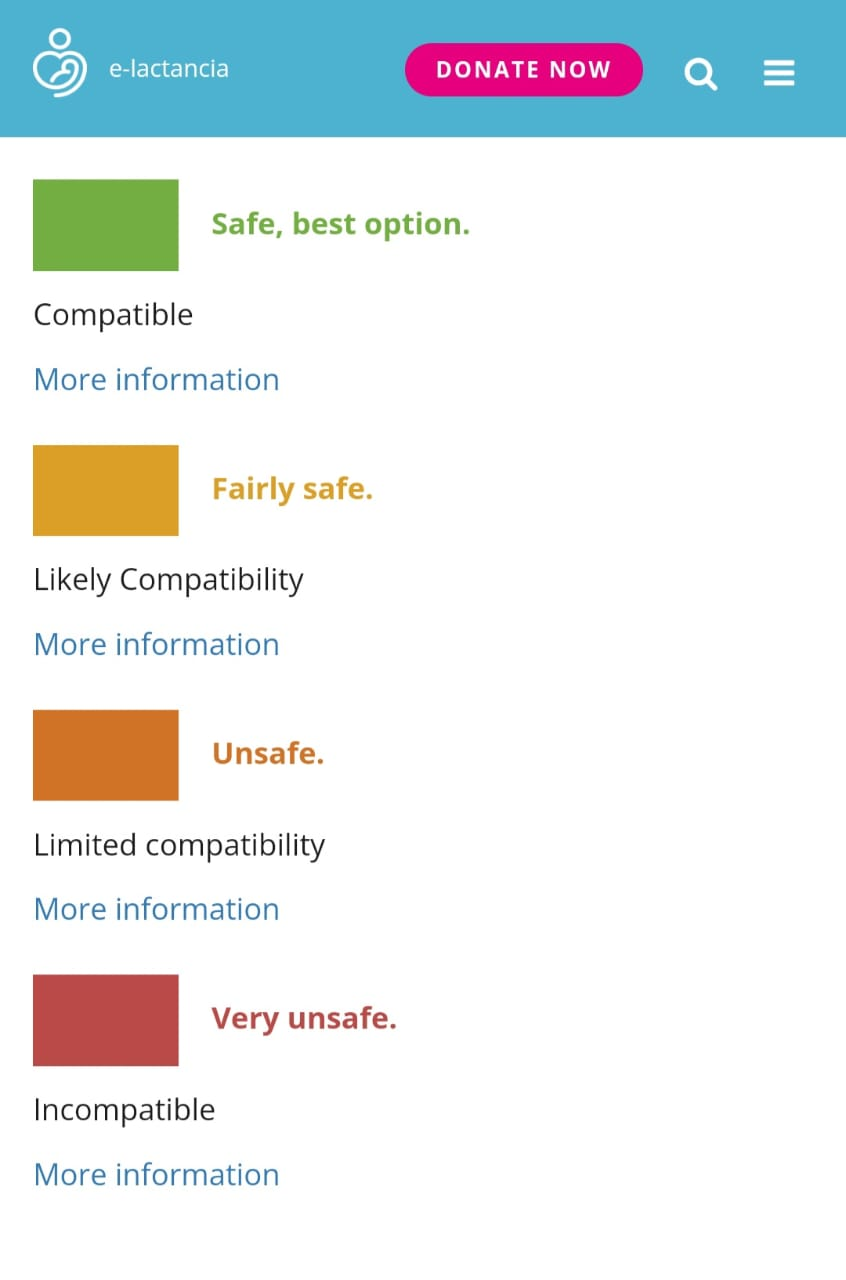Open the hamburger menu icon
The height and width of the screenshot is (1280, 846).
pyautogui.click(x=779, y=72)
